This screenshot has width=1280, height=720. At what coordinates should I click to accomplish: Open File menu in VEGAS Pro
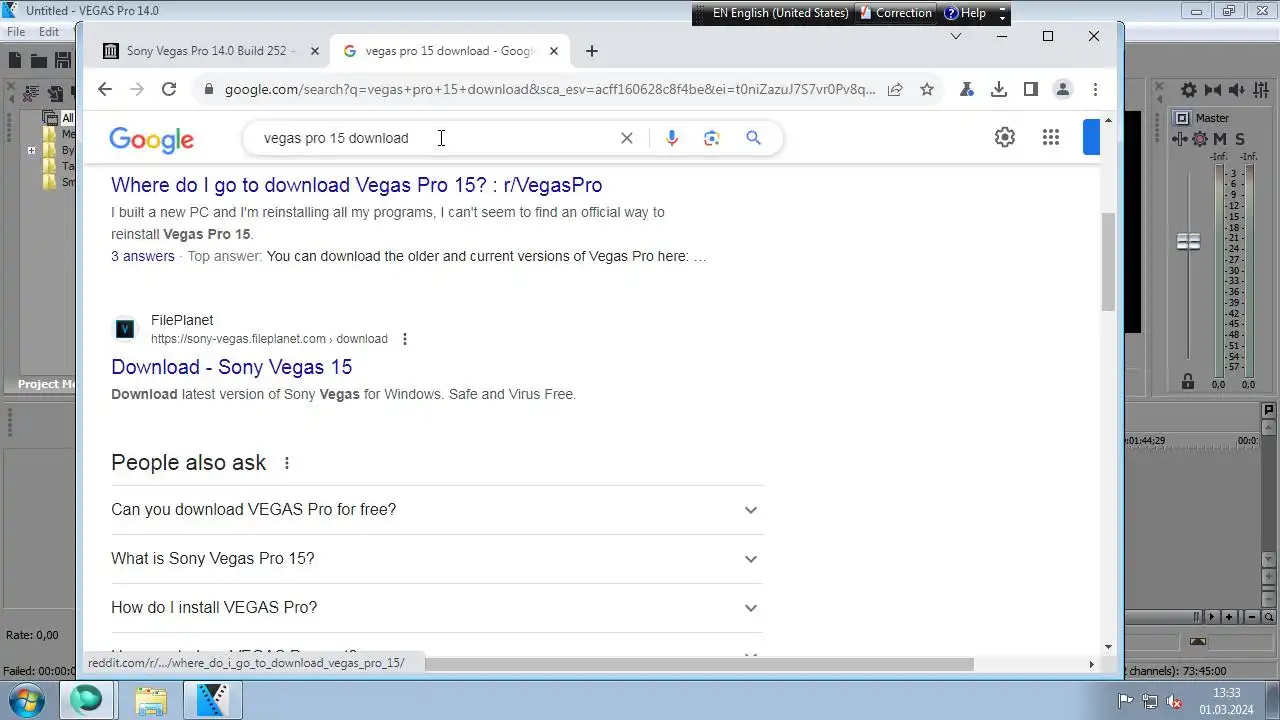pyautogui.click(x=16, y=32)
